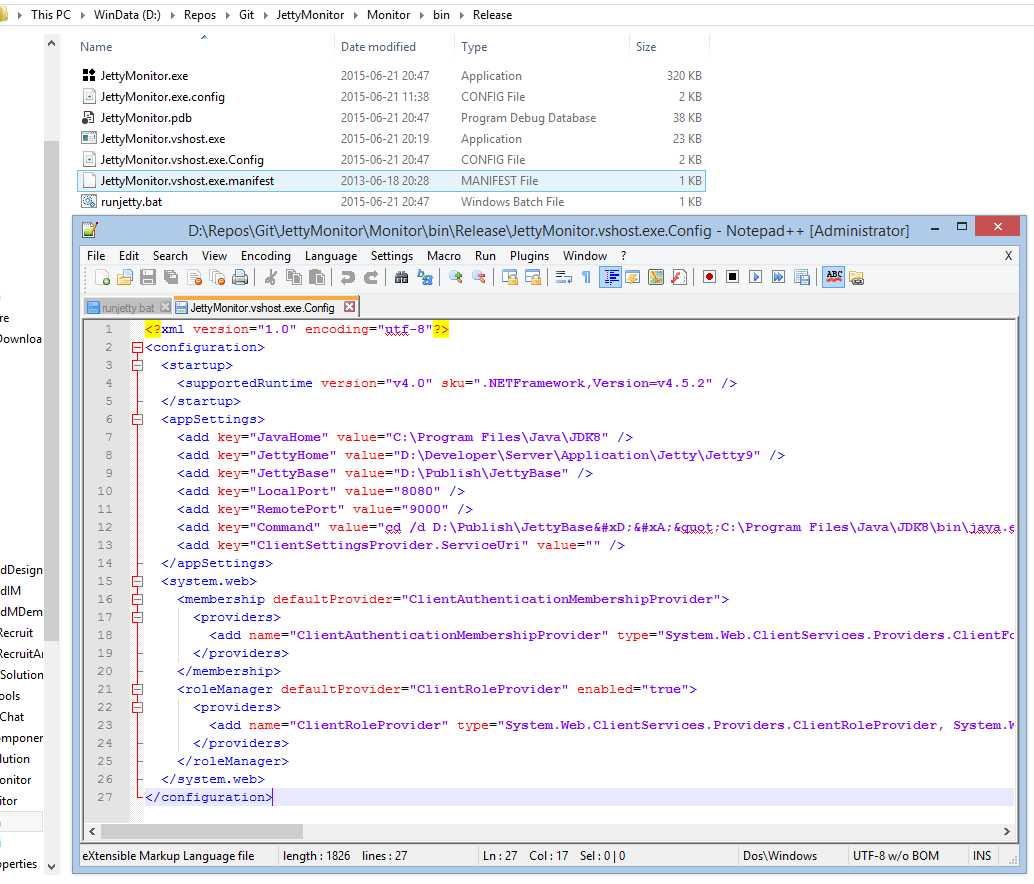
Task: Navigate to Repos in Explorer breadcrumb
Action: [200, 15]
